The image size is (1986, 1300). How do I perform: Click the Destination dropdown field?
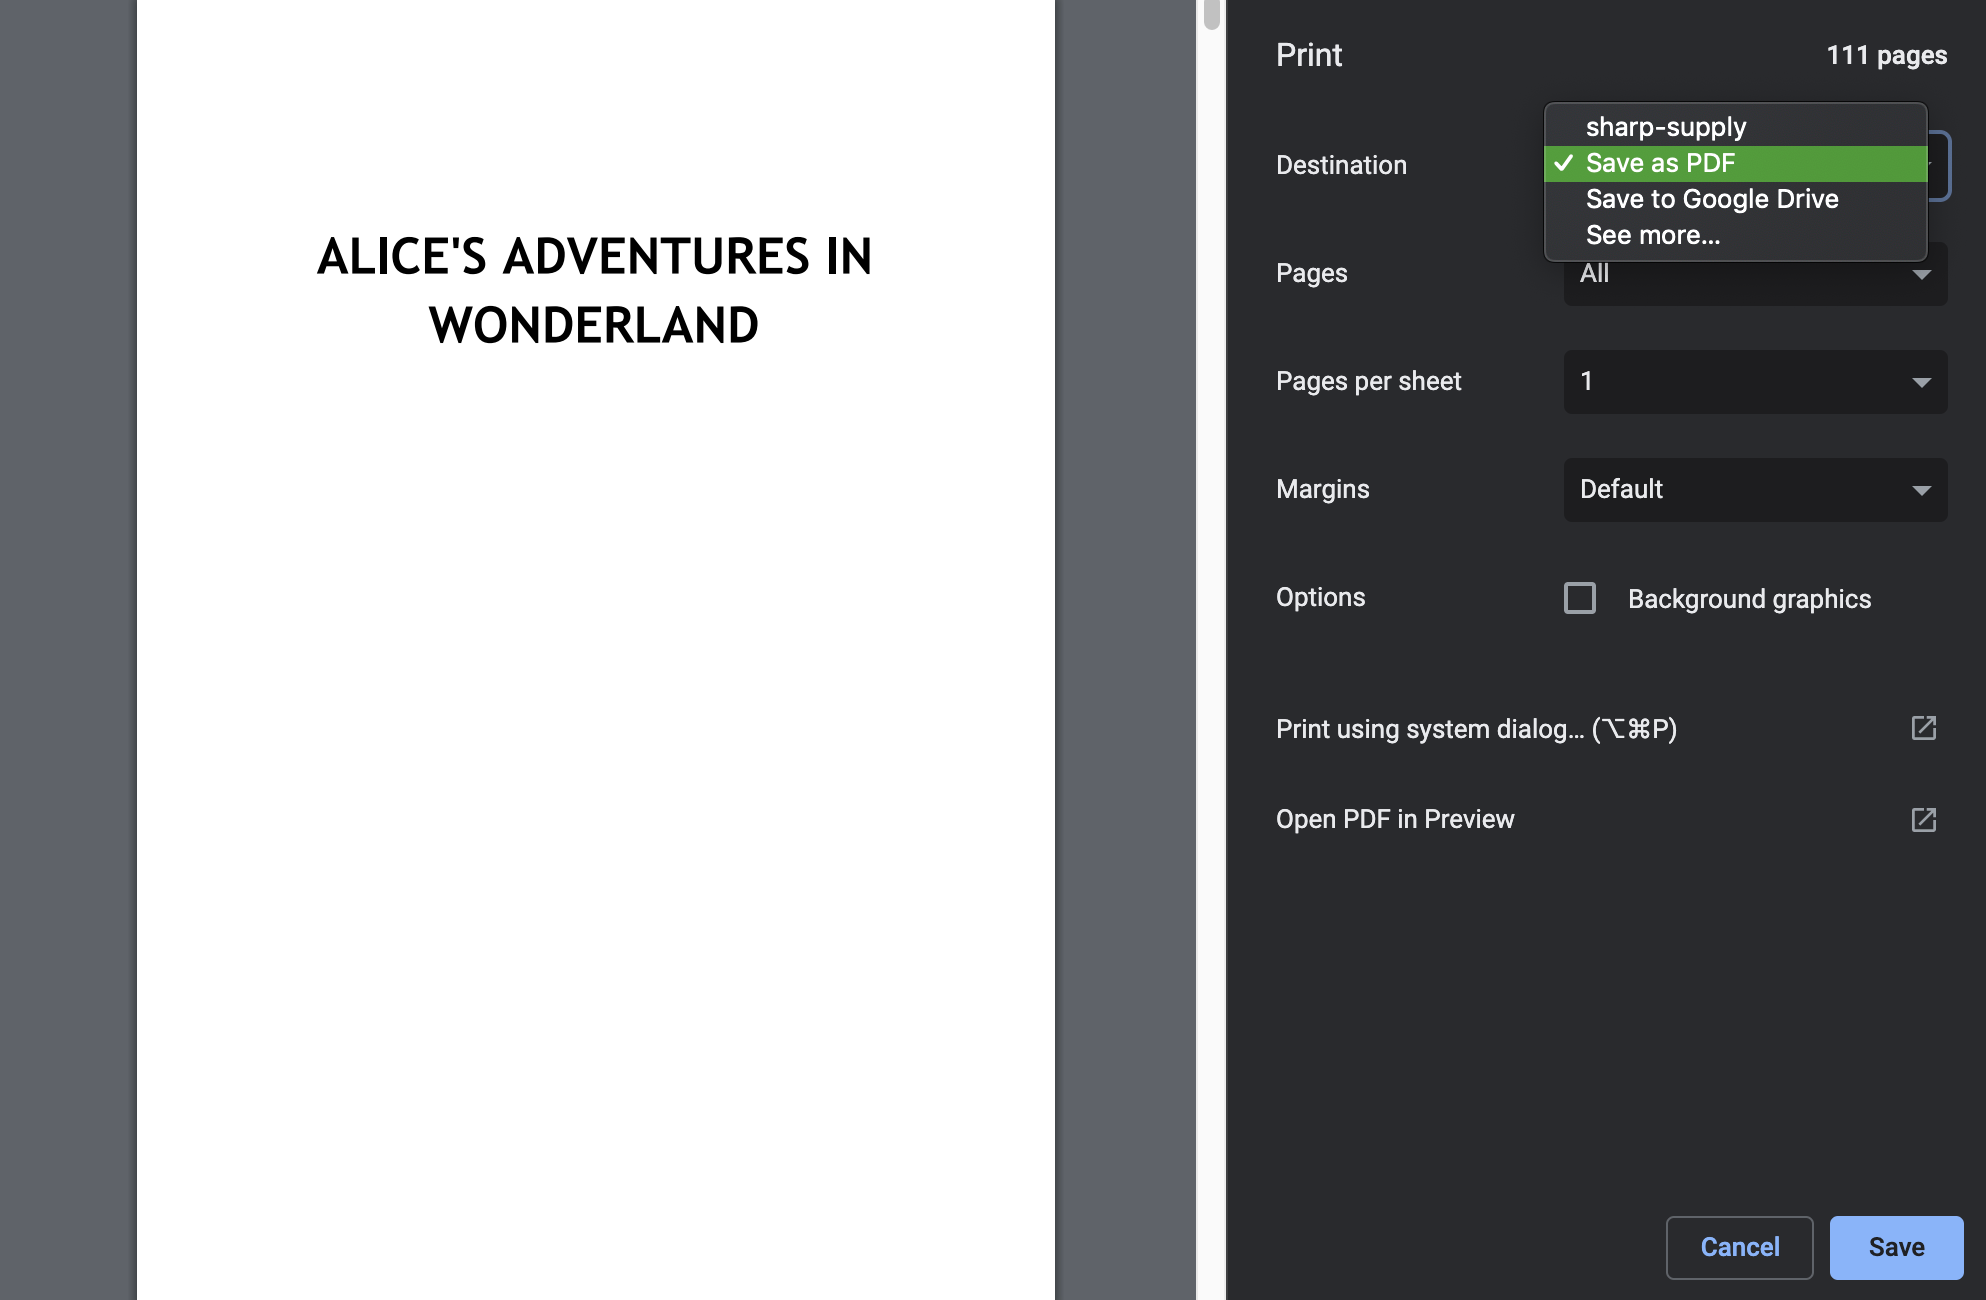pos(1755,164)
